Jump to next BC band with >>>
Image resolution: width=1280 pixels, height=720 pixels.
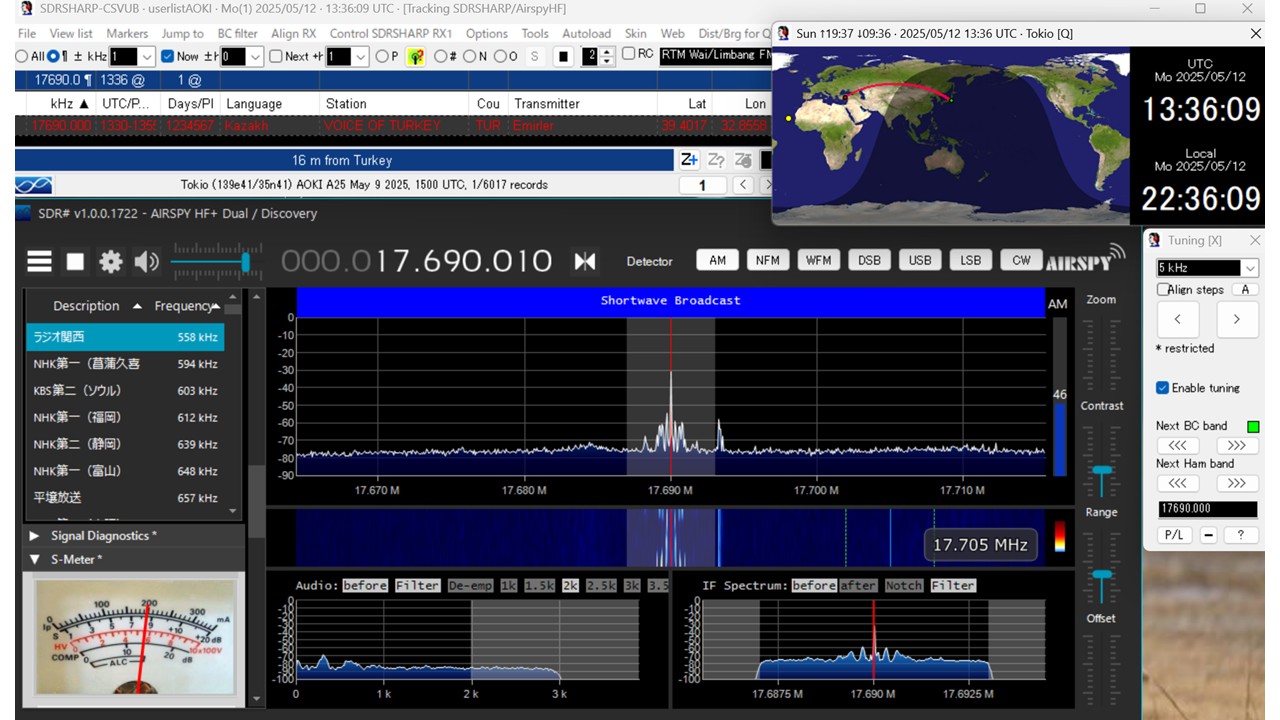point(1237,445)
